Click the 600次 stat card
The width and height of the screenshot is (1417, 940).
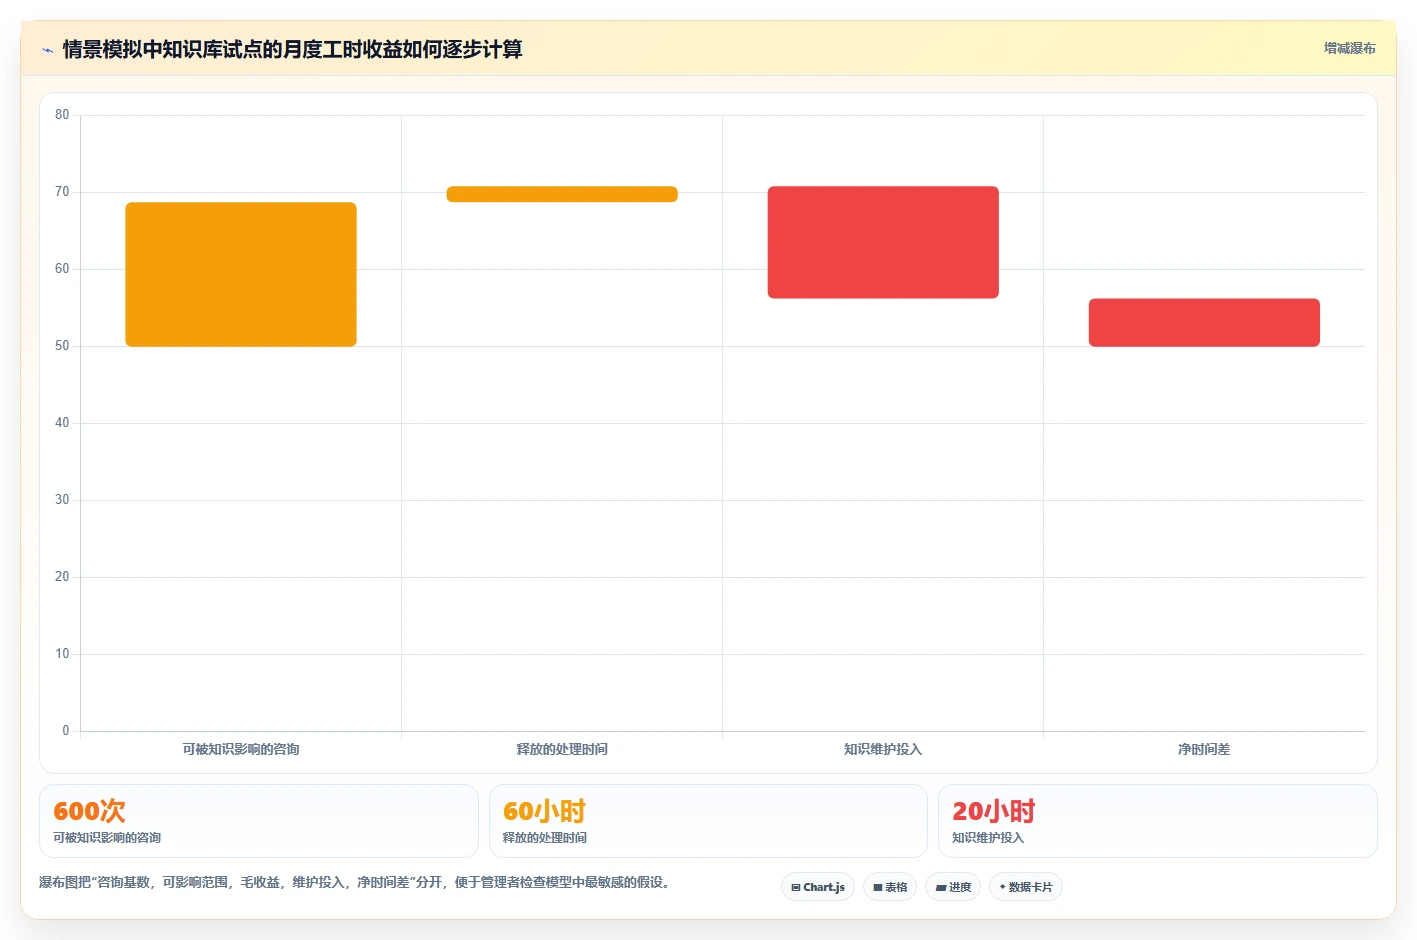[x=259, y=821]
